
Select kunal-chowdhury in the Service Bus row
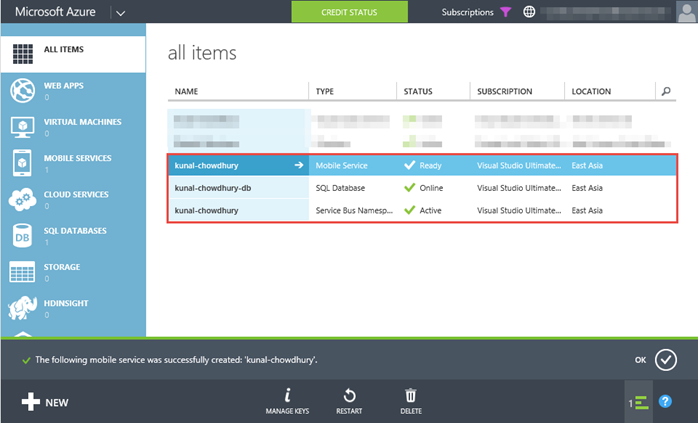(x=207, y=210)
